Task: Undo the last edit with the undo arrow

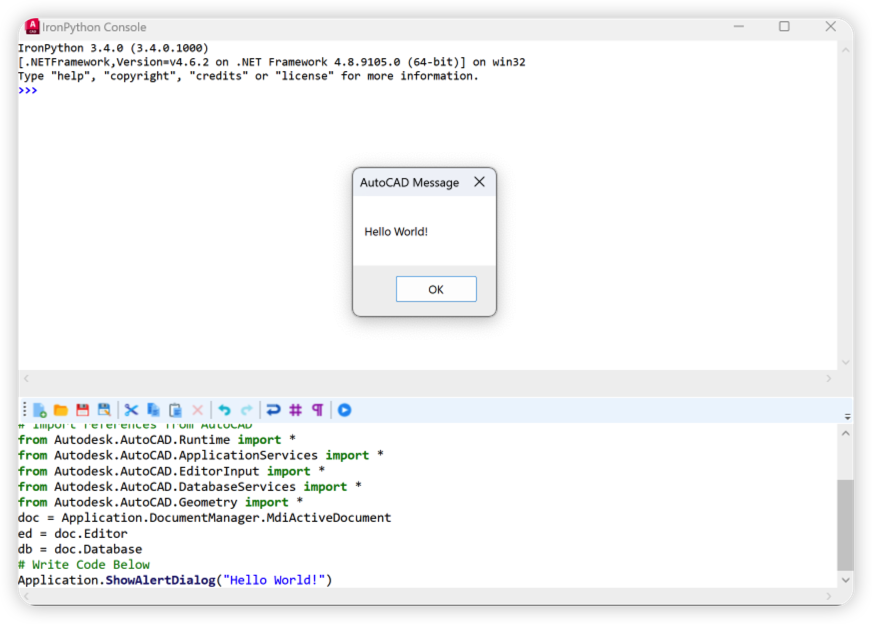Action: pos(224,410)
